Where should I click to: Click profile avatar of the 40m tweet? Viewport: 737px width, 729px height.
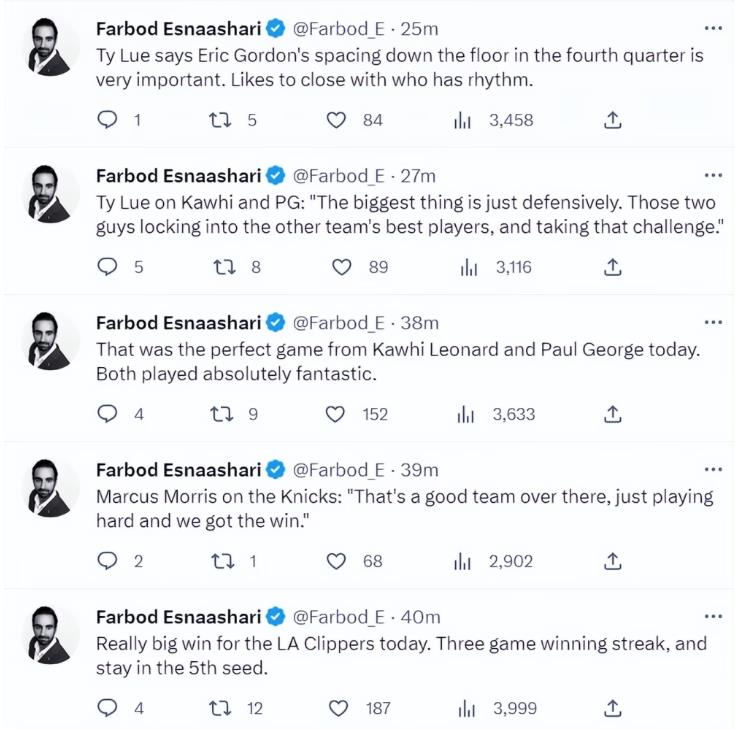point(50,635)
